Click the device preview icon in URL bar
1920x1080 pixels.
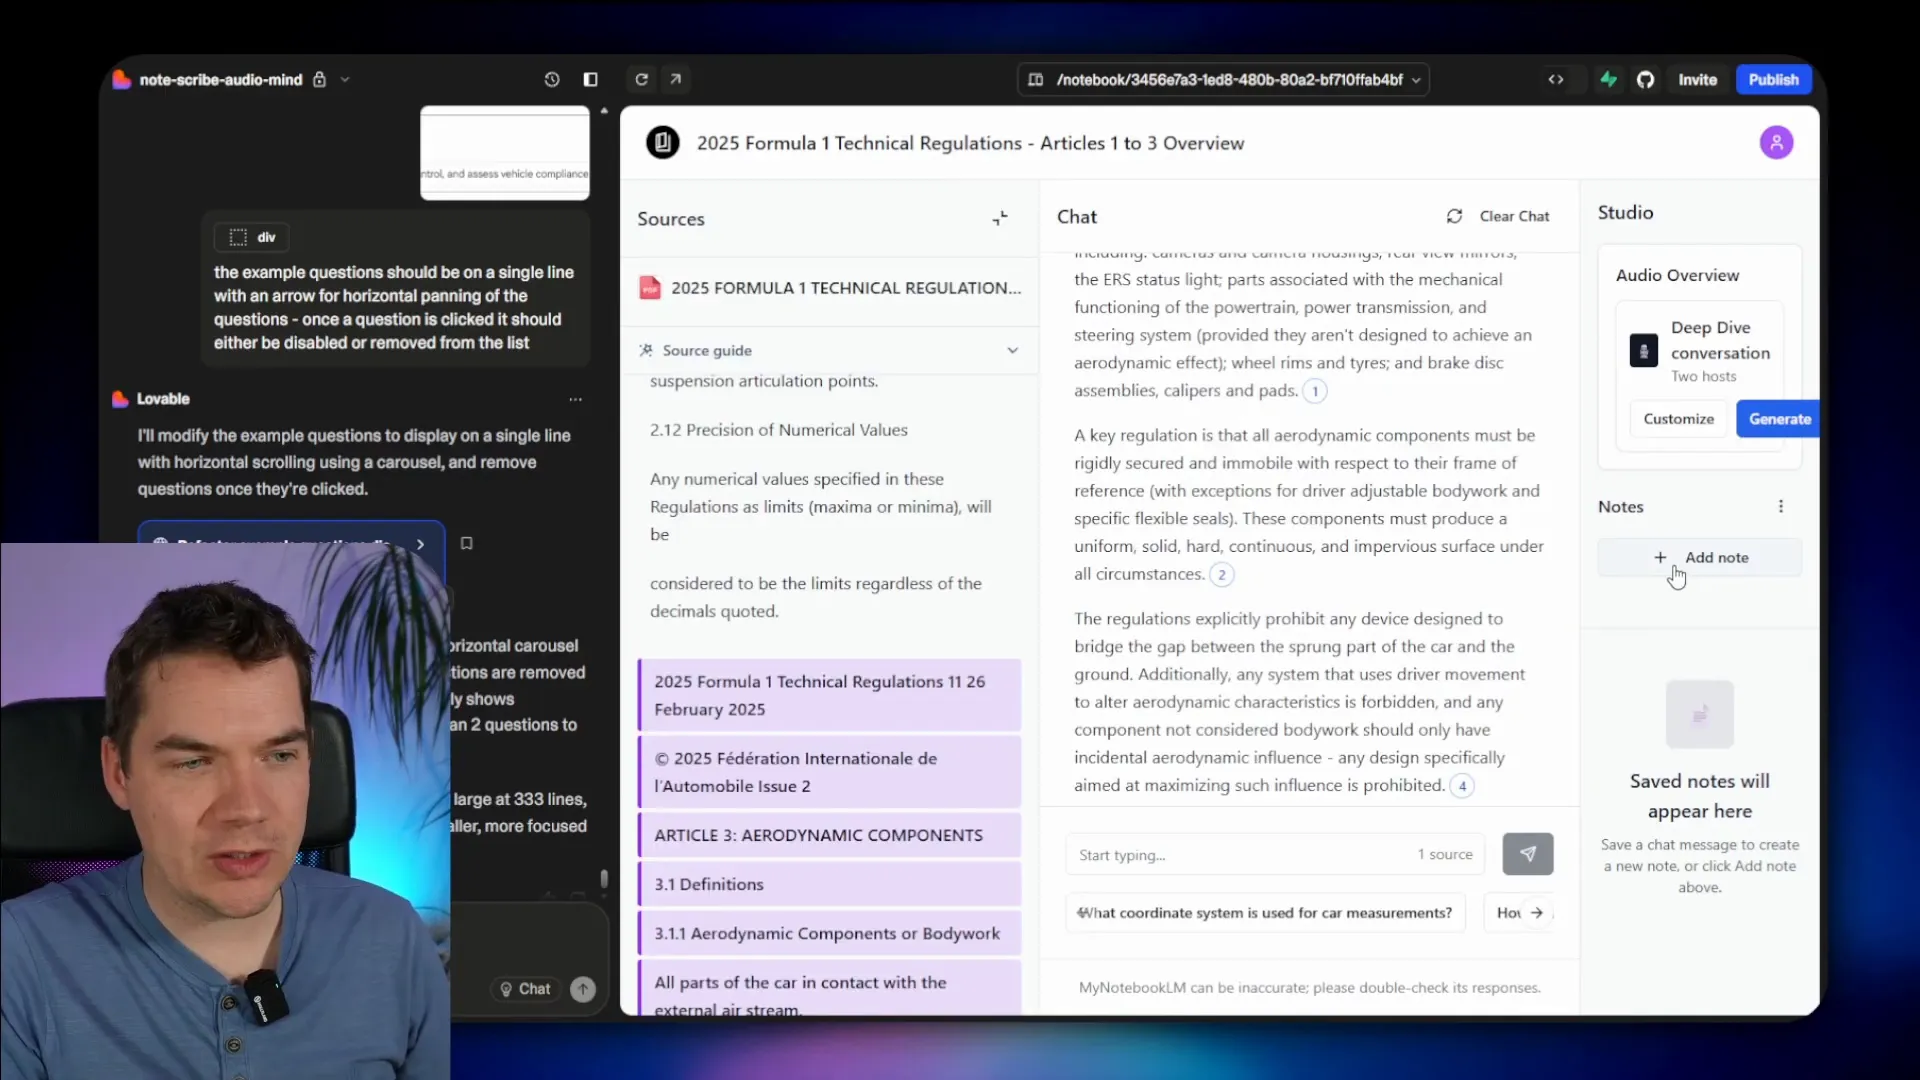click(1036, 80)
